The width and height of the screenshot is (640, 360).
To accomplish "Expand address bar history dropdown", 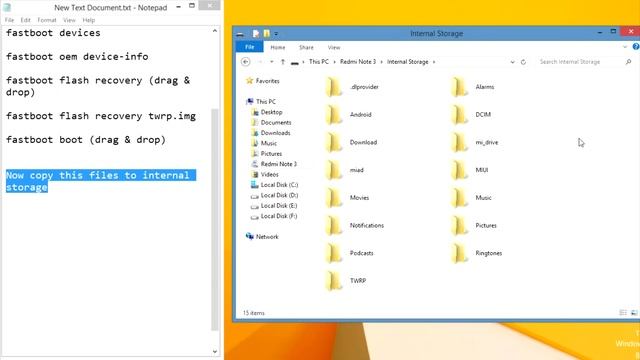I will pos(512,62).
